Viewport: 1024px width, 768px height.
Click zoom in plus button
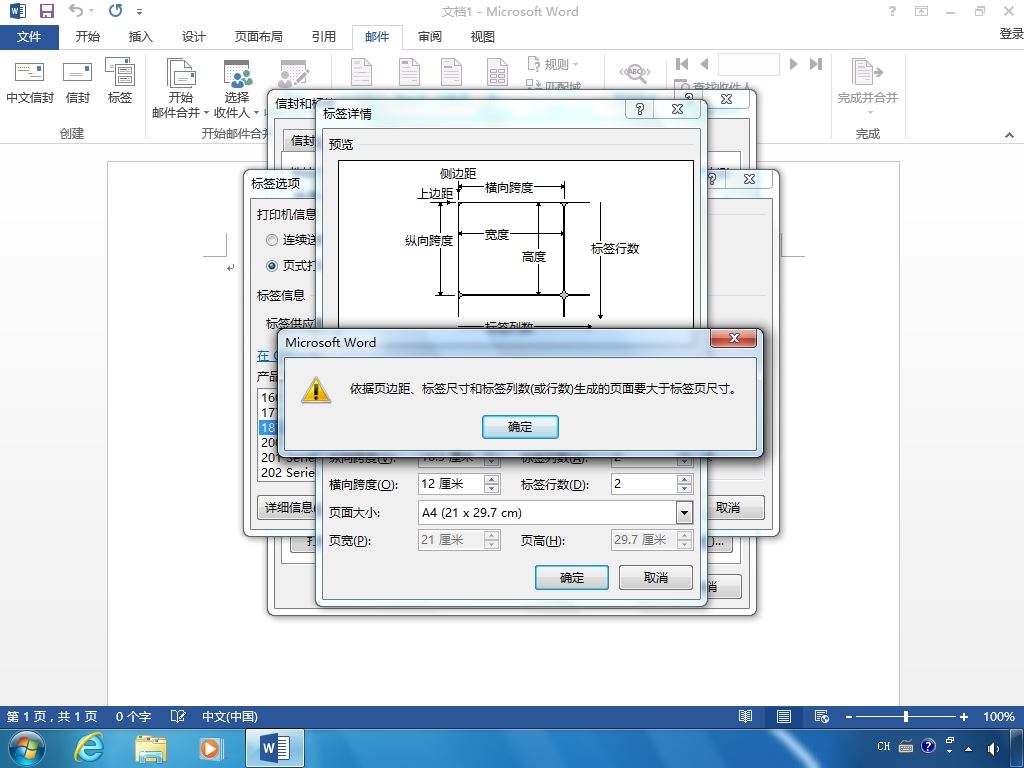point(963,716)
